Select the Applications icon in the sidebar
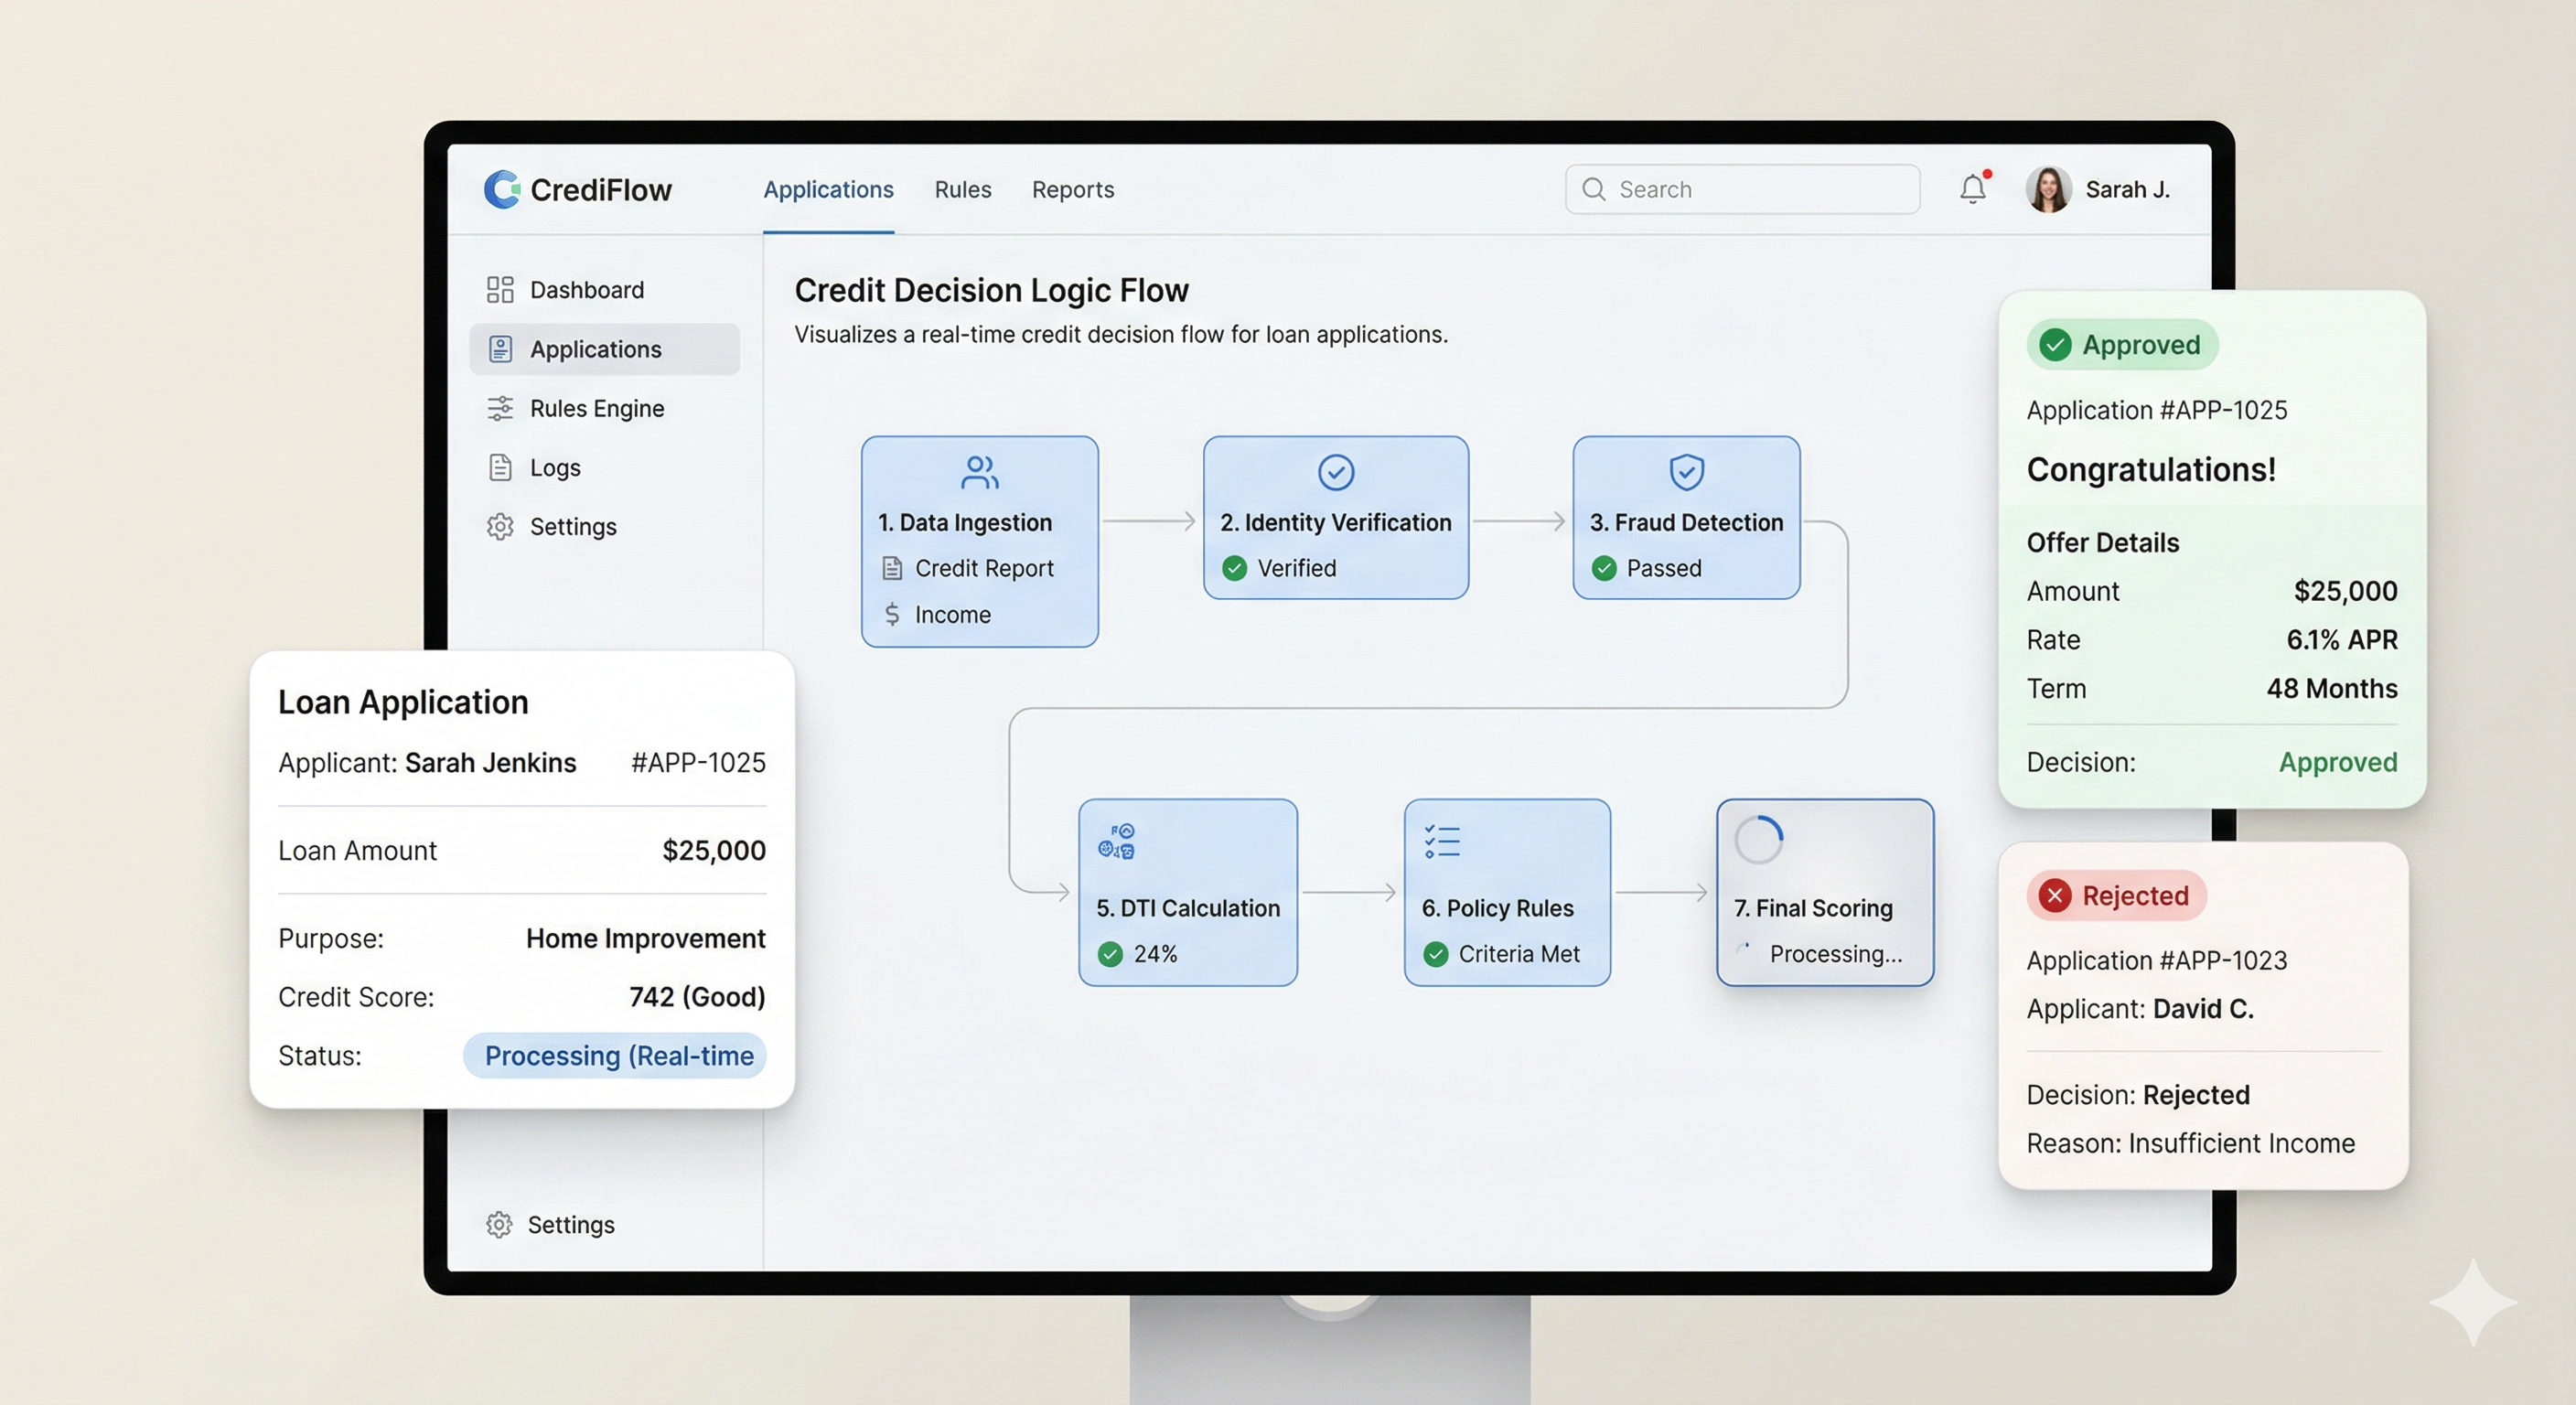 pyautogui.click(x=500, y=348)
